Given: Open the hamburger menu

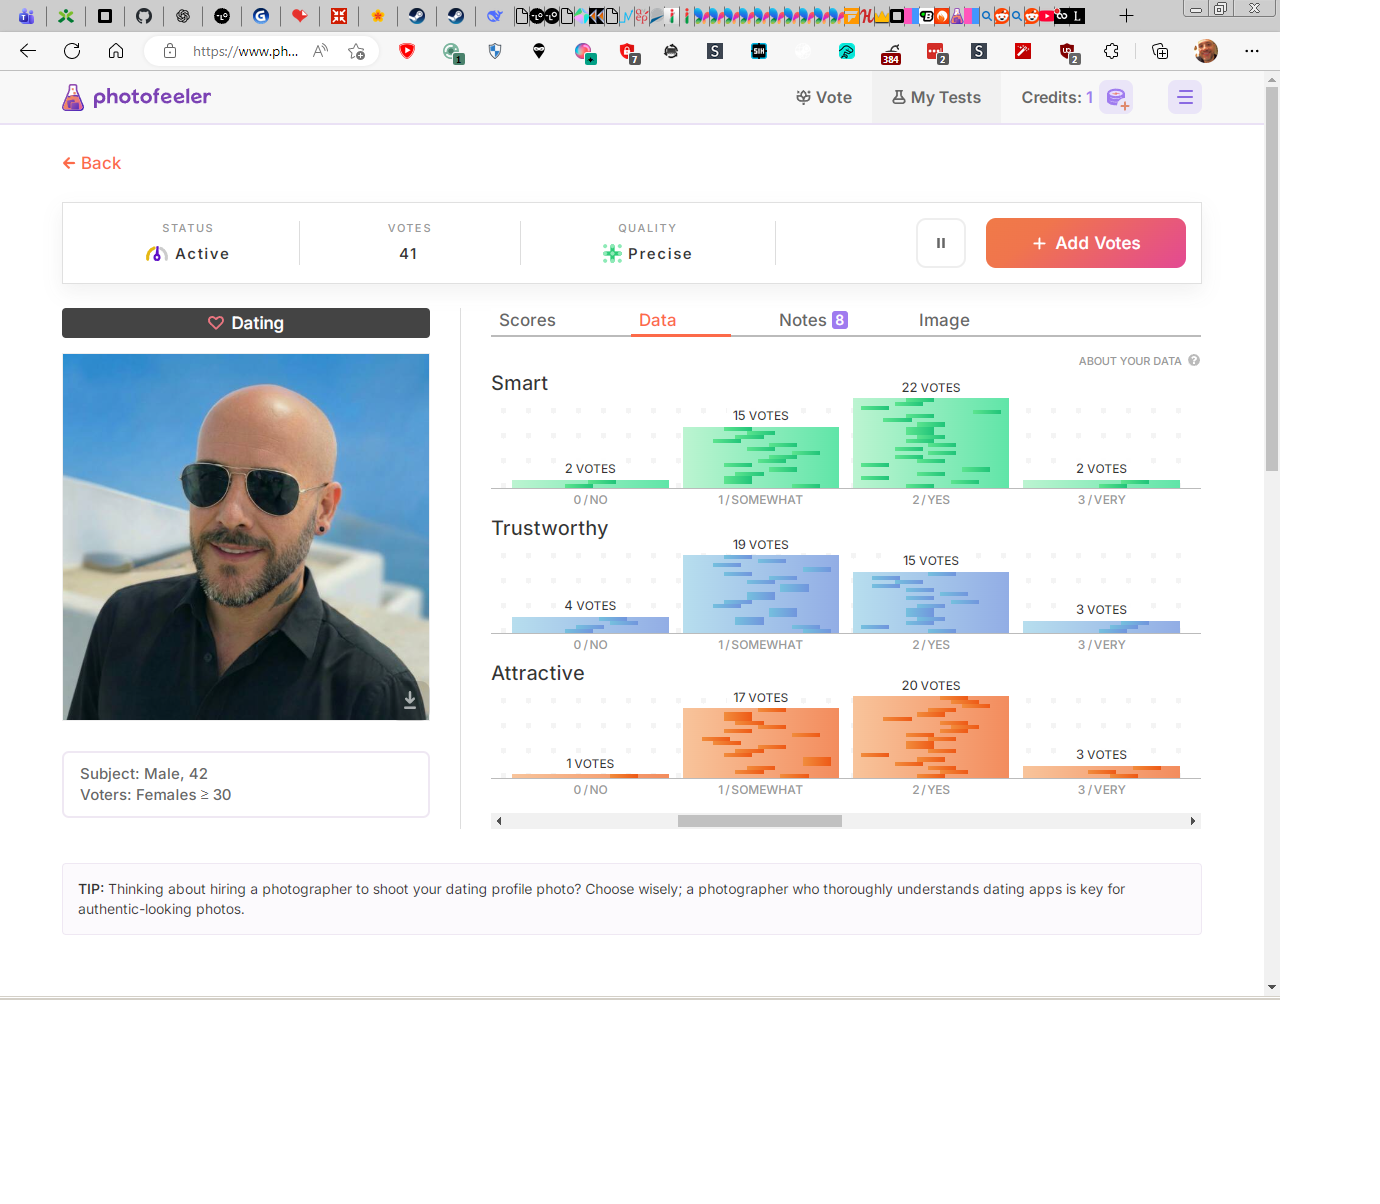Looking at the screenshot, I should coord(1185,97).
